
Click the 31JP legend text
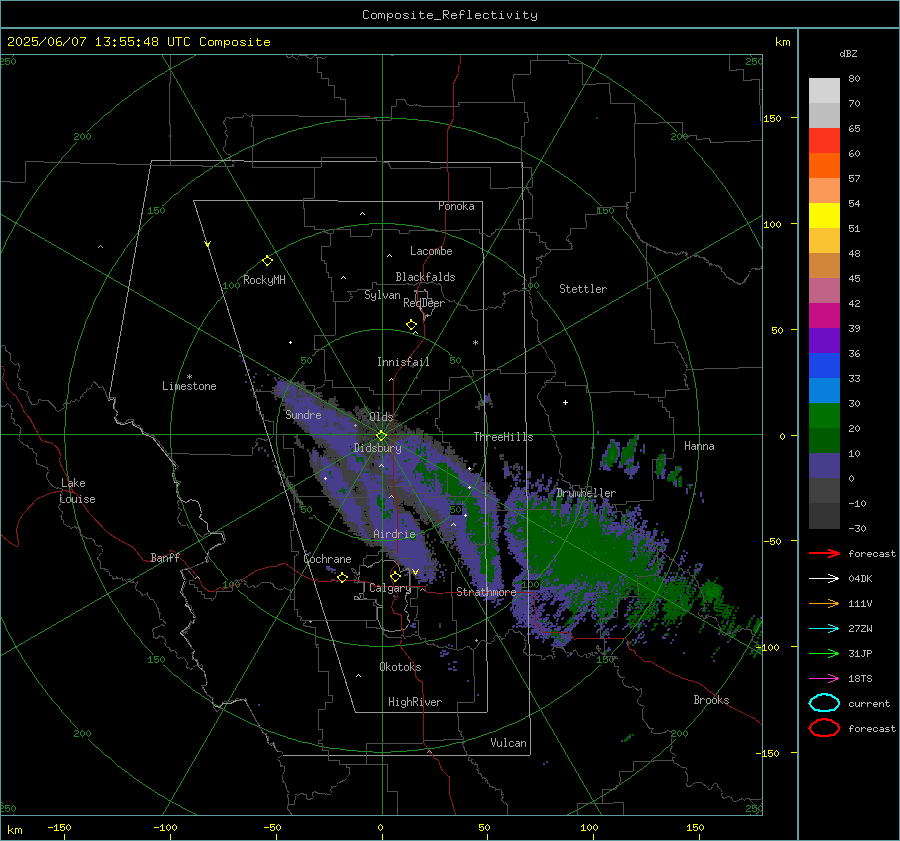[860, 653]
